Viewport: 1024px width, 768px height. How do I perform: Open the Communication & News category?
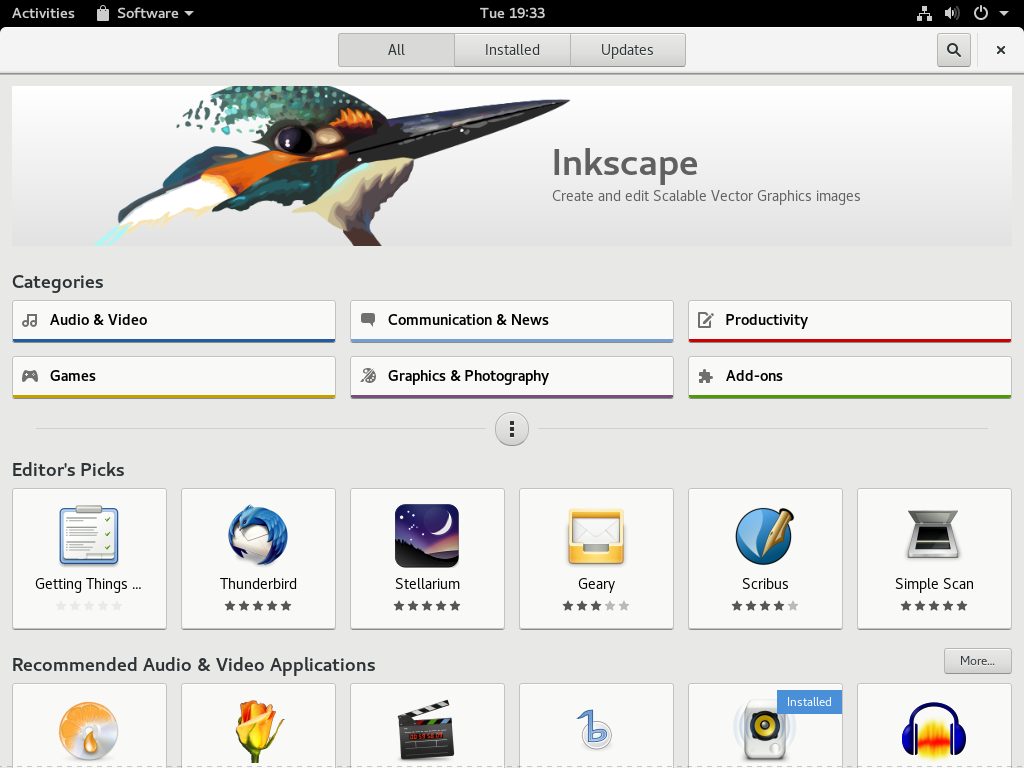point(511,321)
